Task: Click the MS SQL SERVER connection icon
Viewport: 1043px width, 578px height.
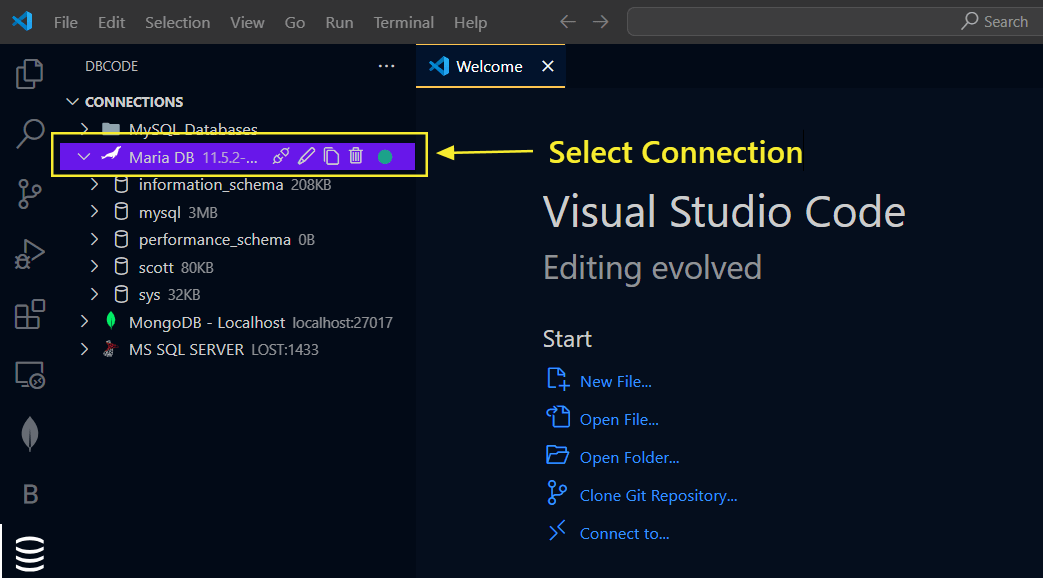Action: click(110, 349)
